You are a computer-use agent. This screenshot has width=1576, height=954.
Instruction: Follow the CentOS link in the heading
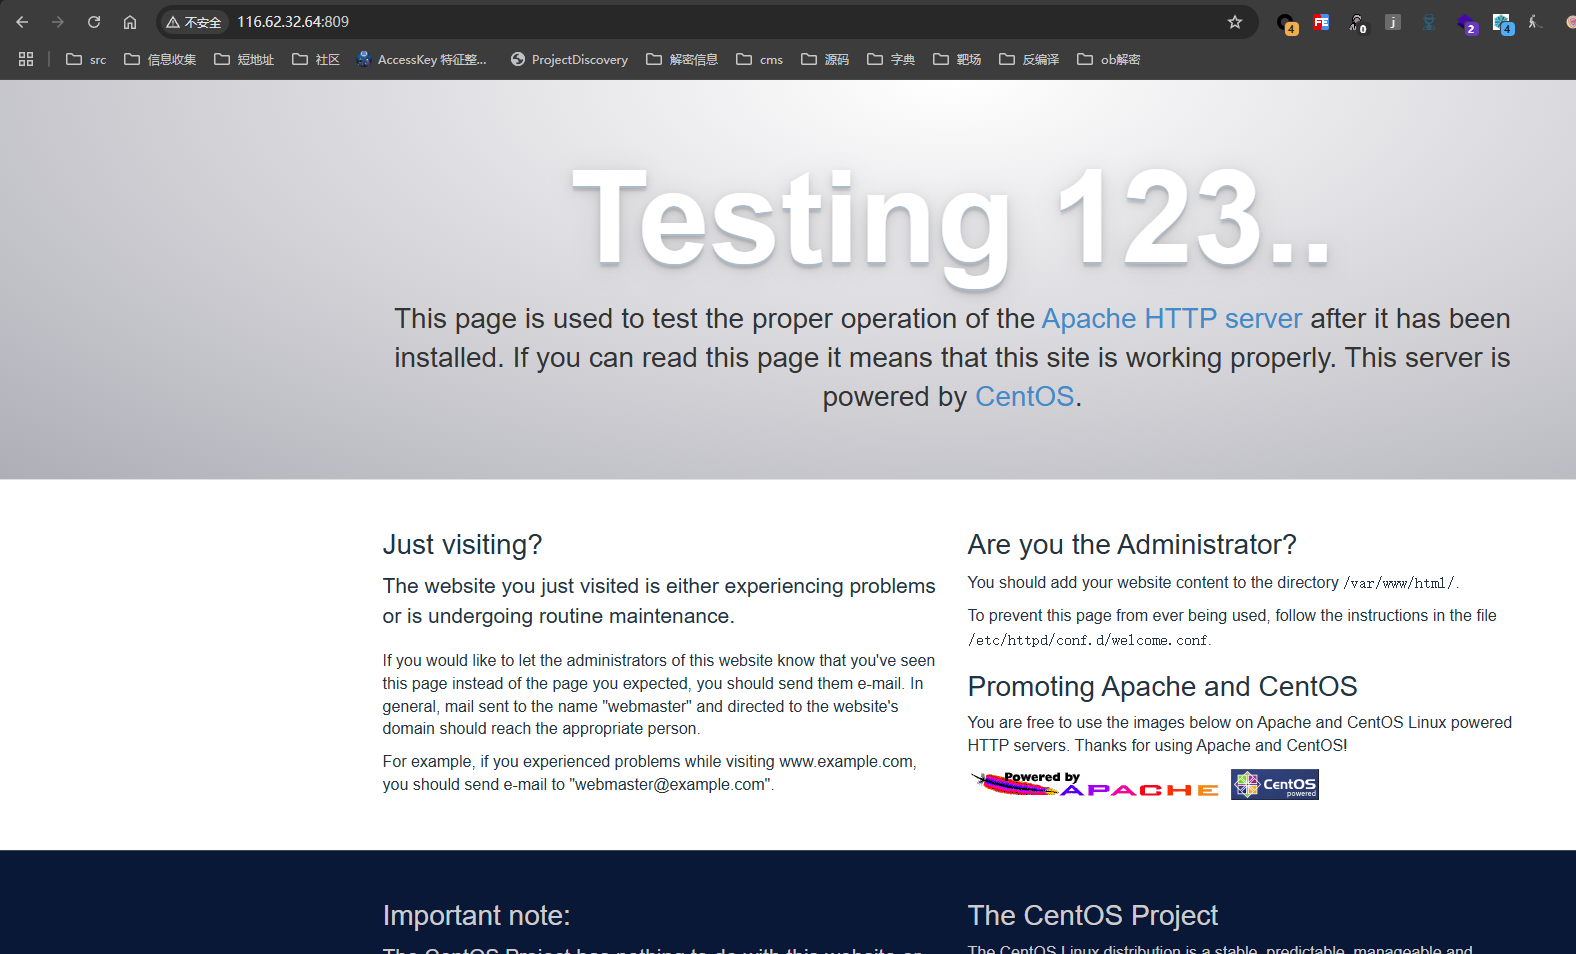(x=1024, y=396)
